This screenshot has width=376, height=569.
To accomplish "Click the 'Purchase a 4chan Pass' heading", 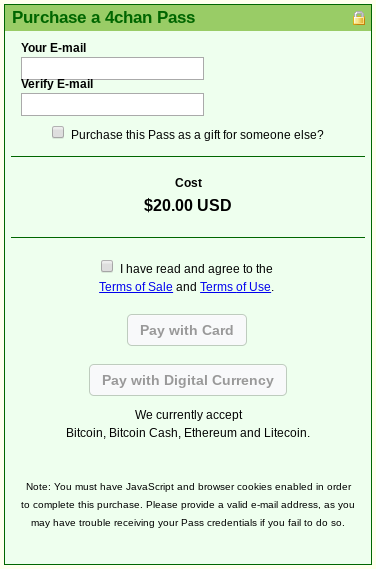I will click(x=104, y=17).
